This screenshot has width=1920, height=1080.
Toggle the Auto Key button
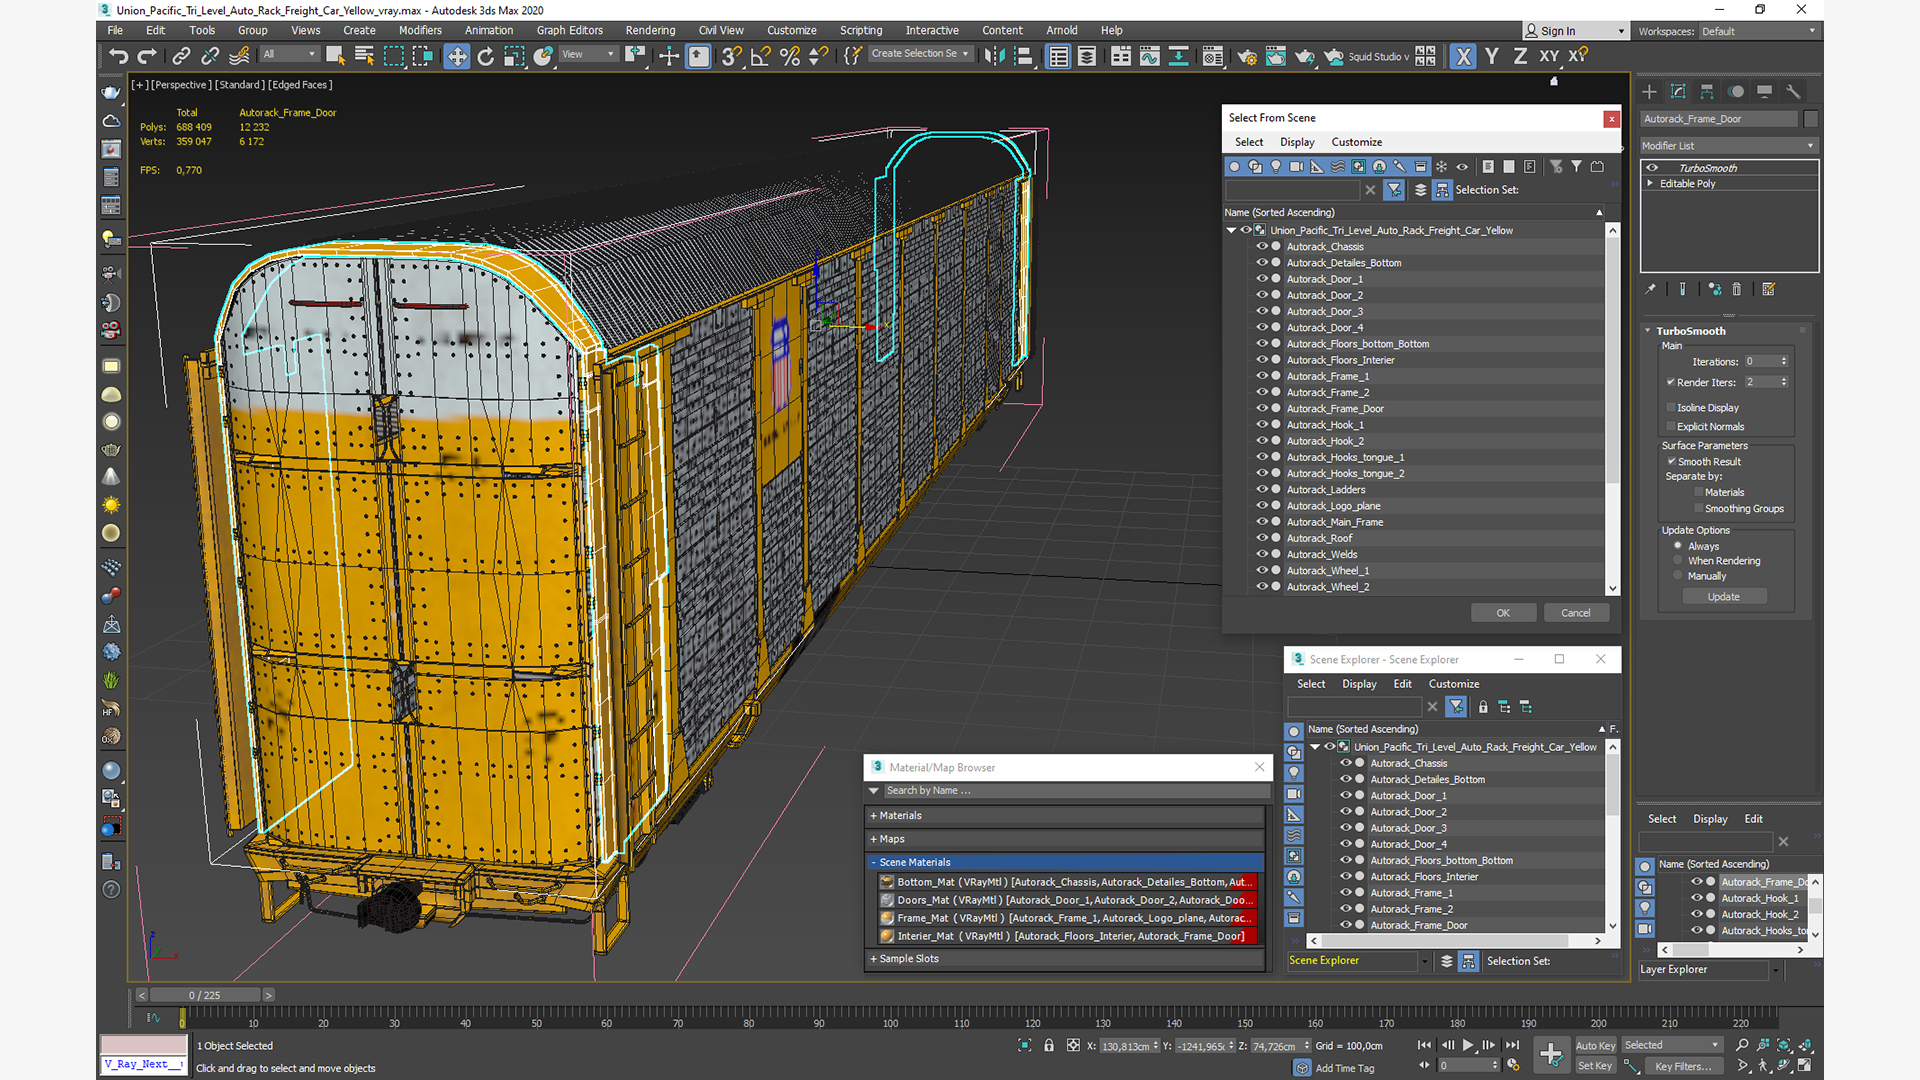coord(1595,1046)
